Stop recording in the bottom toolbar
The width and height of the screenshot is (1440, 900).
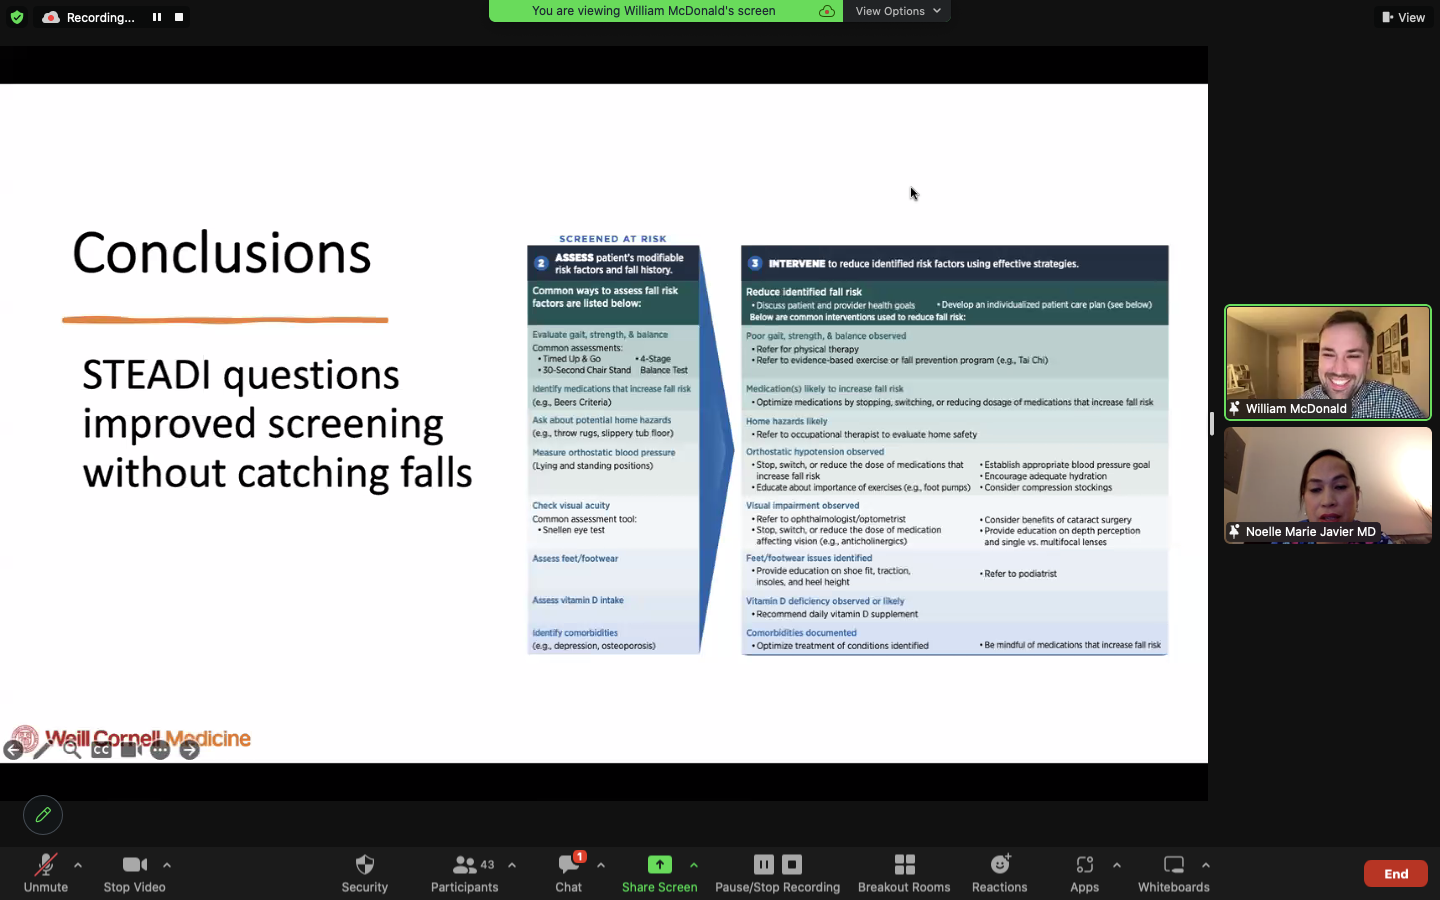792,864
